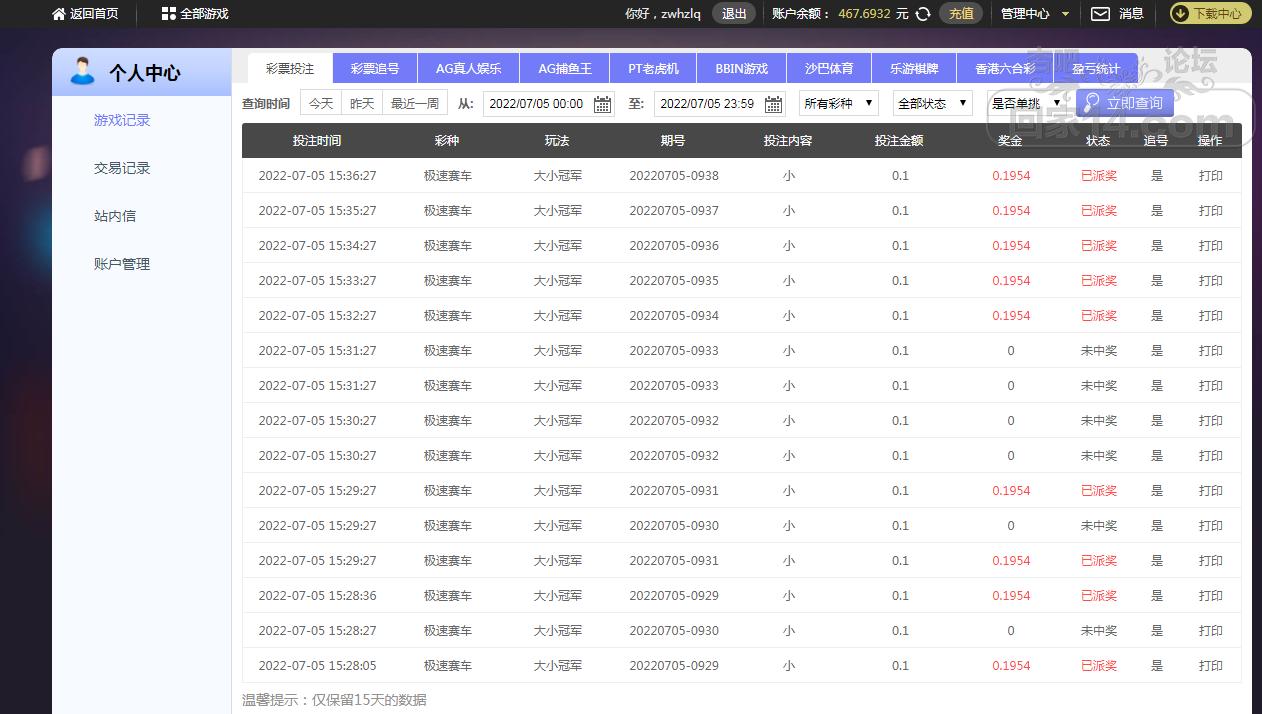Open the start date calendar icon
Viewport: 1262px width, 714px height.
click(602, 104)
